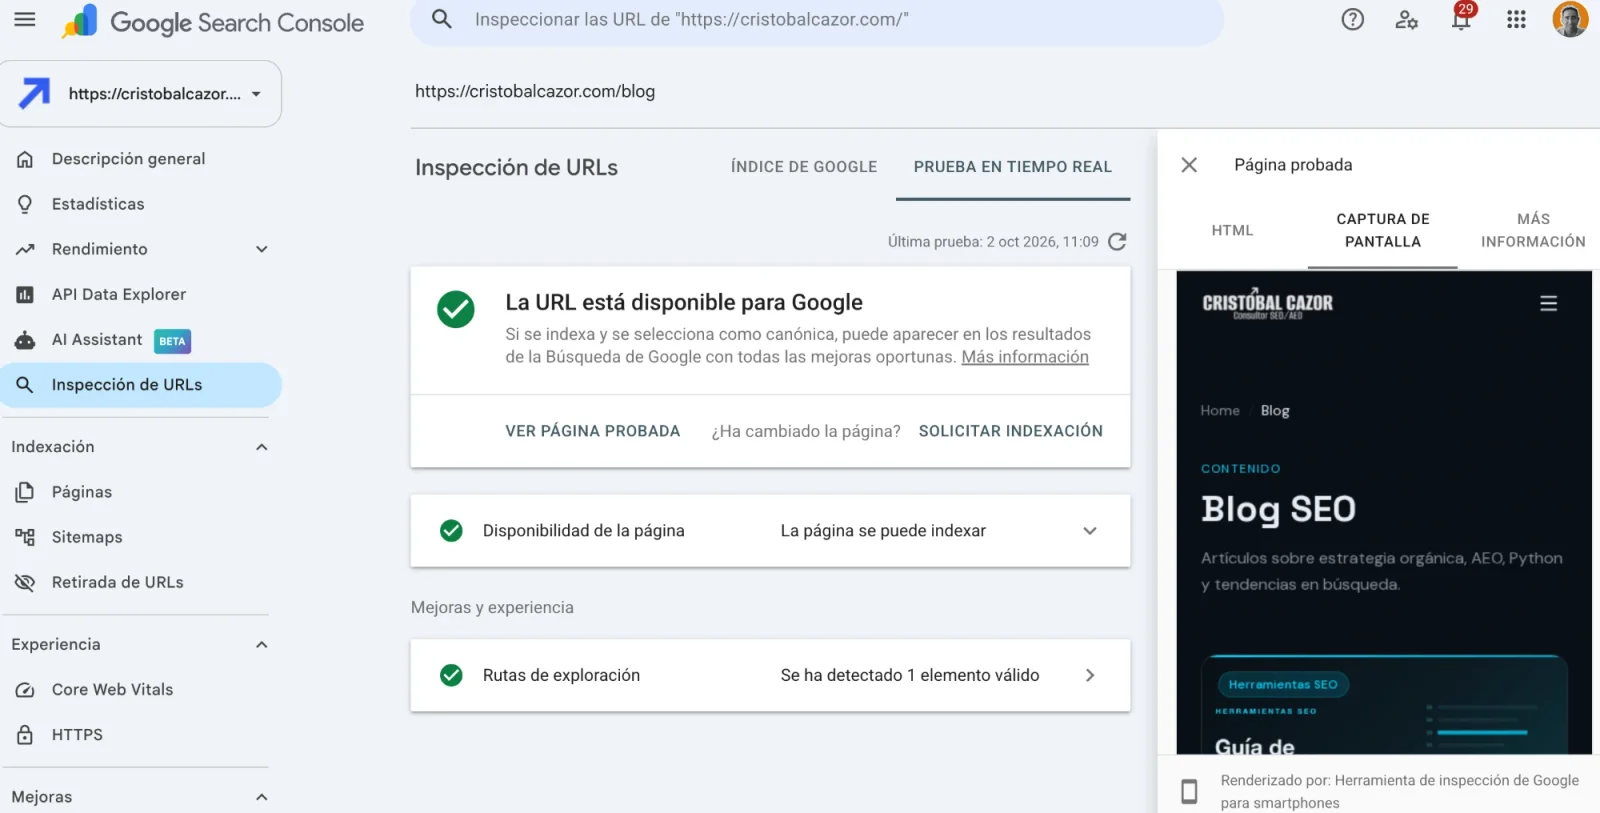Click the smartphone device icon
The image size is (1600, 813).
[1189, 791]
